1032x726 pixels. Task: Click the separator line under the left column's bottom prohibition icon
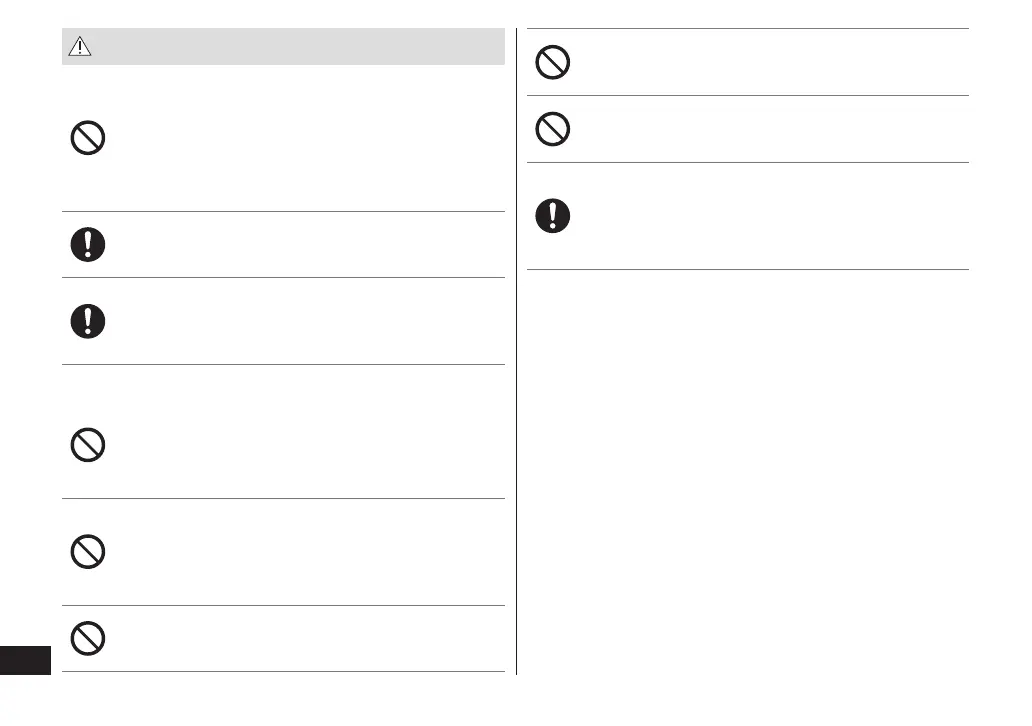click(283, 671)
